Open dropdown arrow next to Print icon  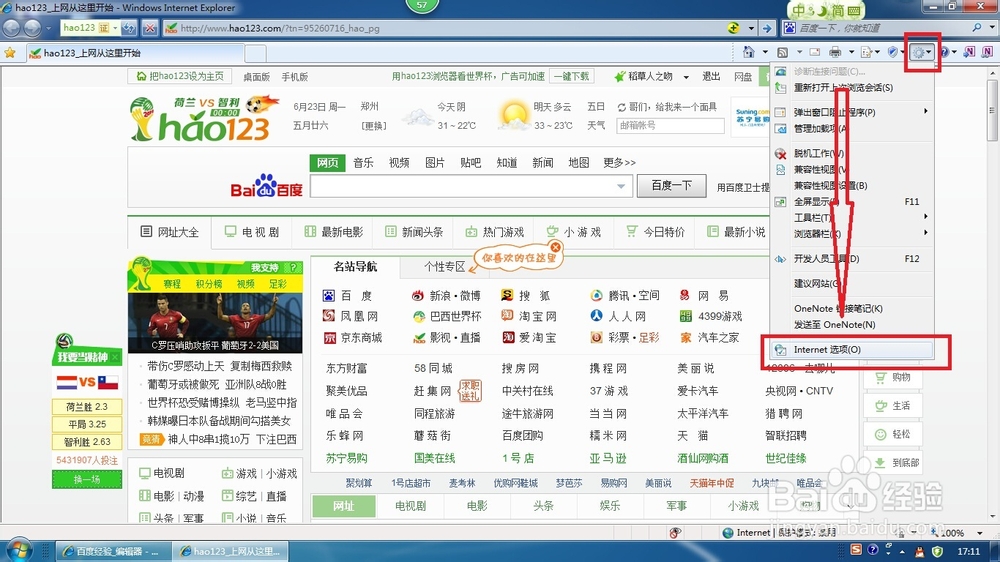click(851, 52)
